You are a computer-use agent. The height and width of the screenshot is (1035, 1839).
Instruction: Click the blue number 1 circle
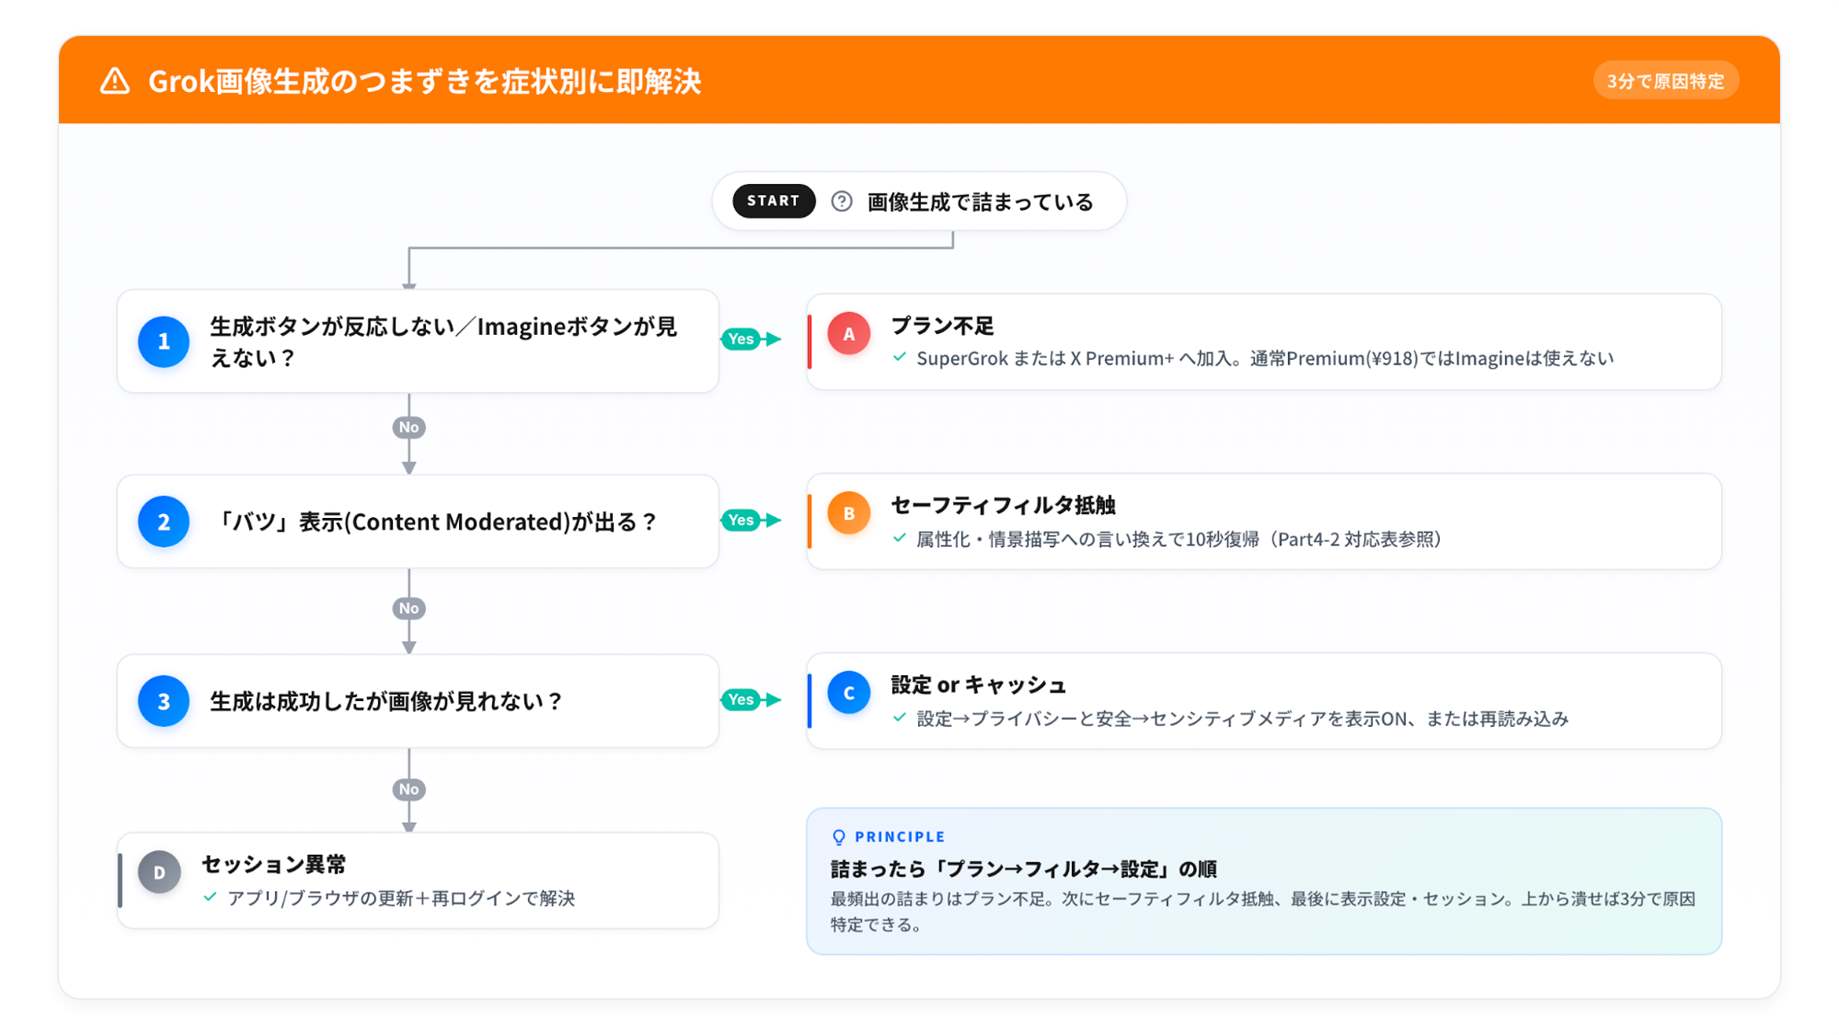[x=163, y=342]
